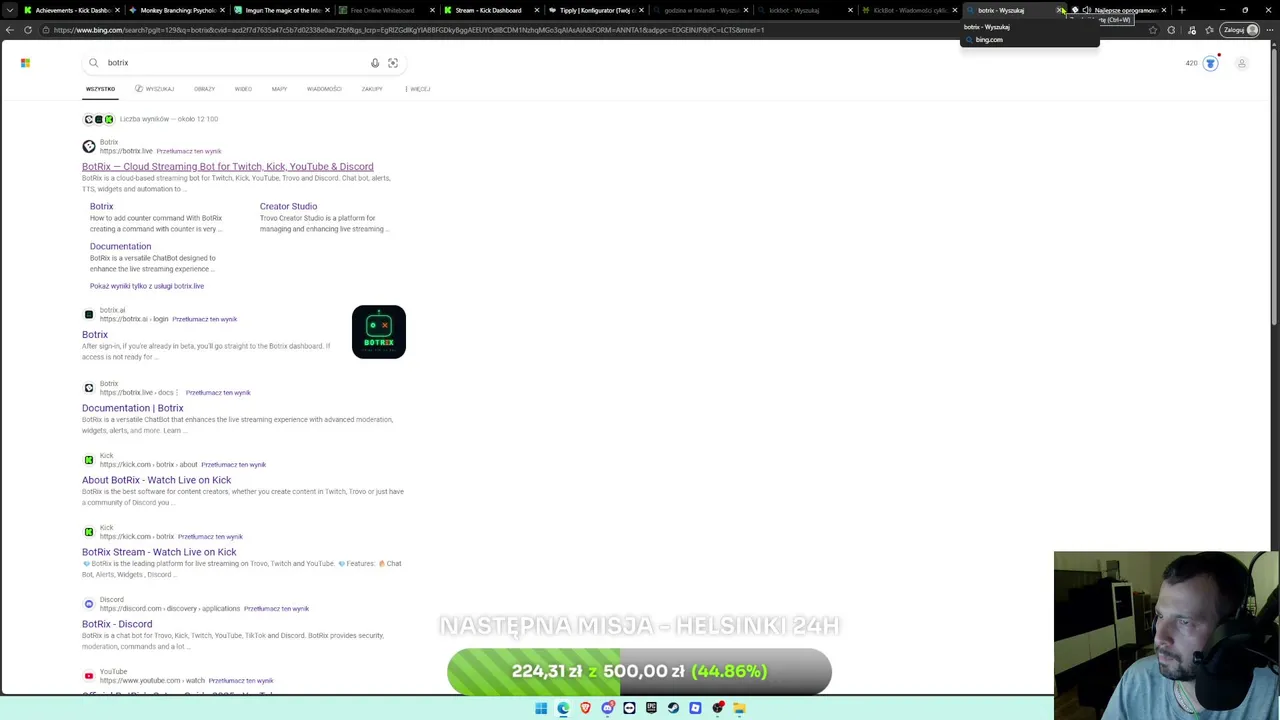Close the botrix - Wyszukaj tab
Screen dimensions: 1280x720
1060,10
